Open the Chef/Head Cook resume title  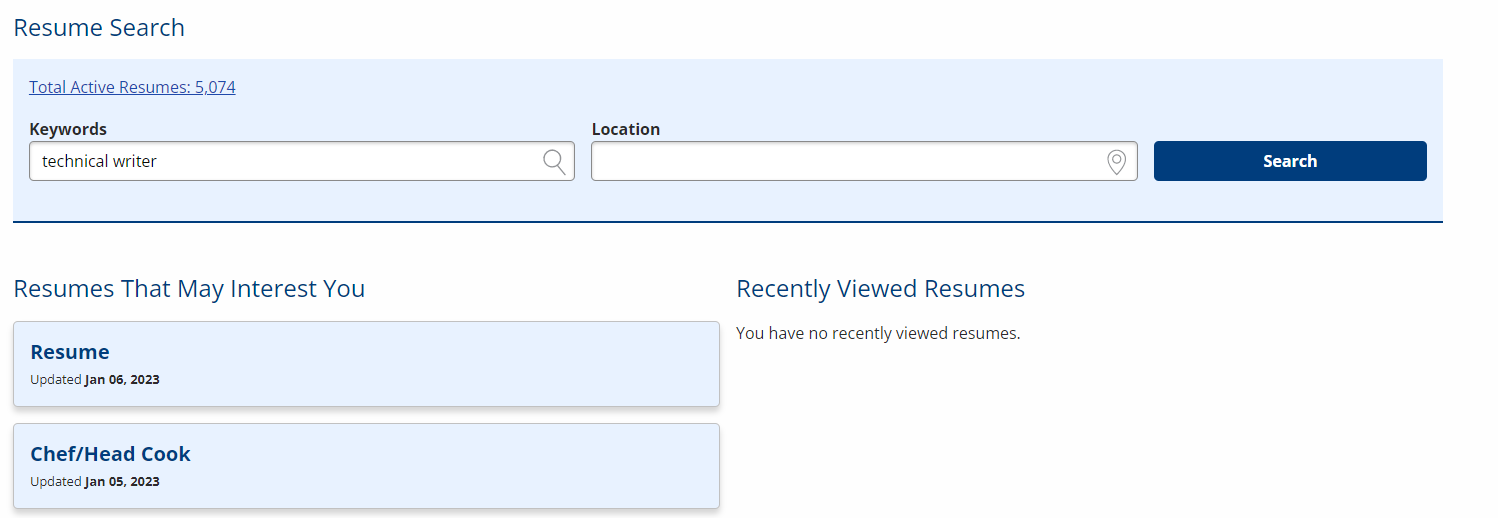tap(110, 454)
